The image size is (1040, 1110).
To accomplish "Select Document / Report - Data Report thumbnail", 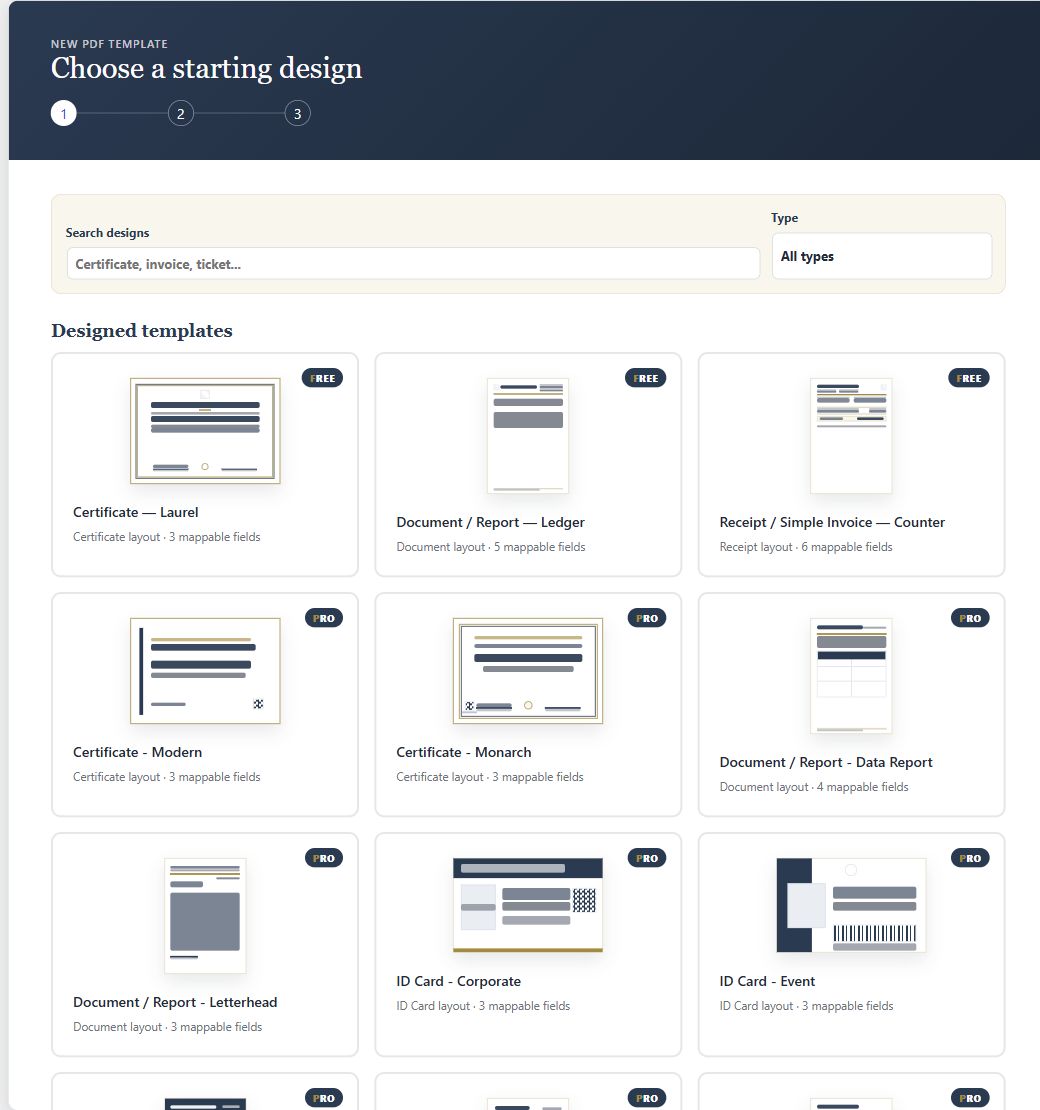I will 851,675.
